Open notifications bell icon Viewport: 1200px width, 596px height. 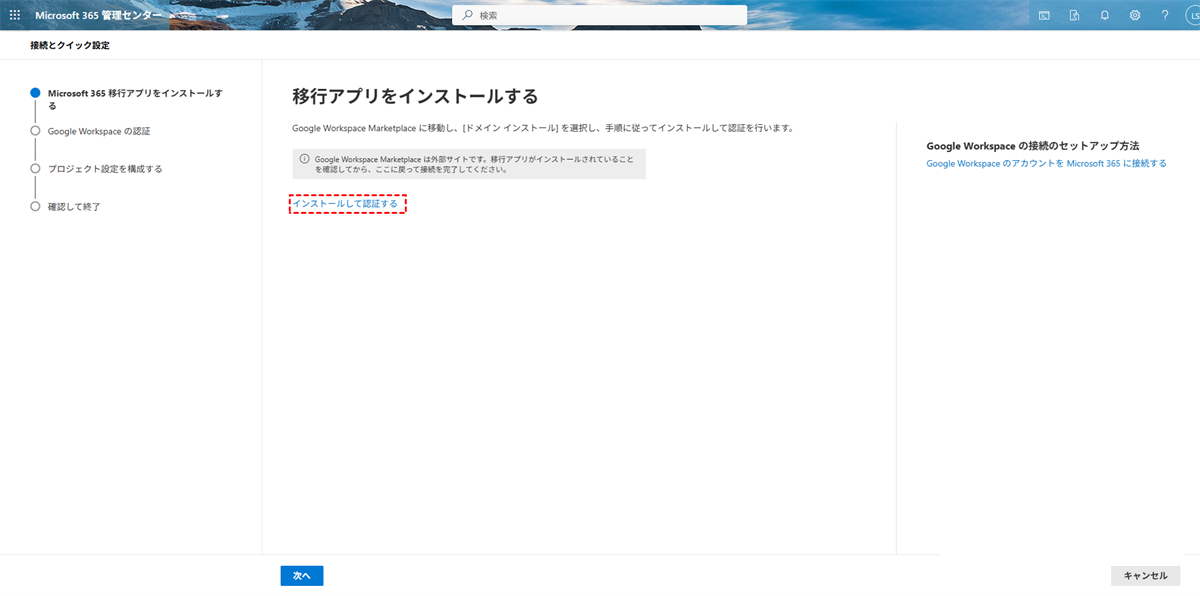tap(1105, 15)
